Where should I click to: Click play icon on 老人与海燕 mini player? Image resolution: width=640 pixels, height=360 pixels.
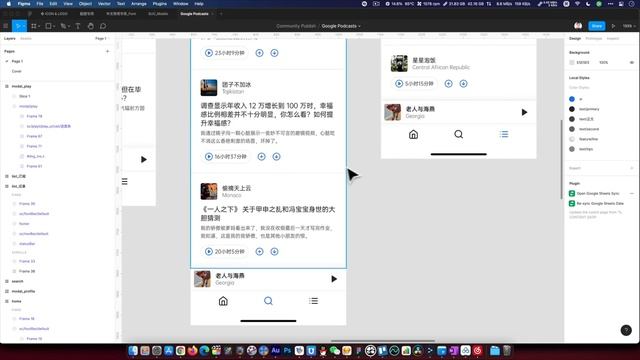[x=334, y=279]
